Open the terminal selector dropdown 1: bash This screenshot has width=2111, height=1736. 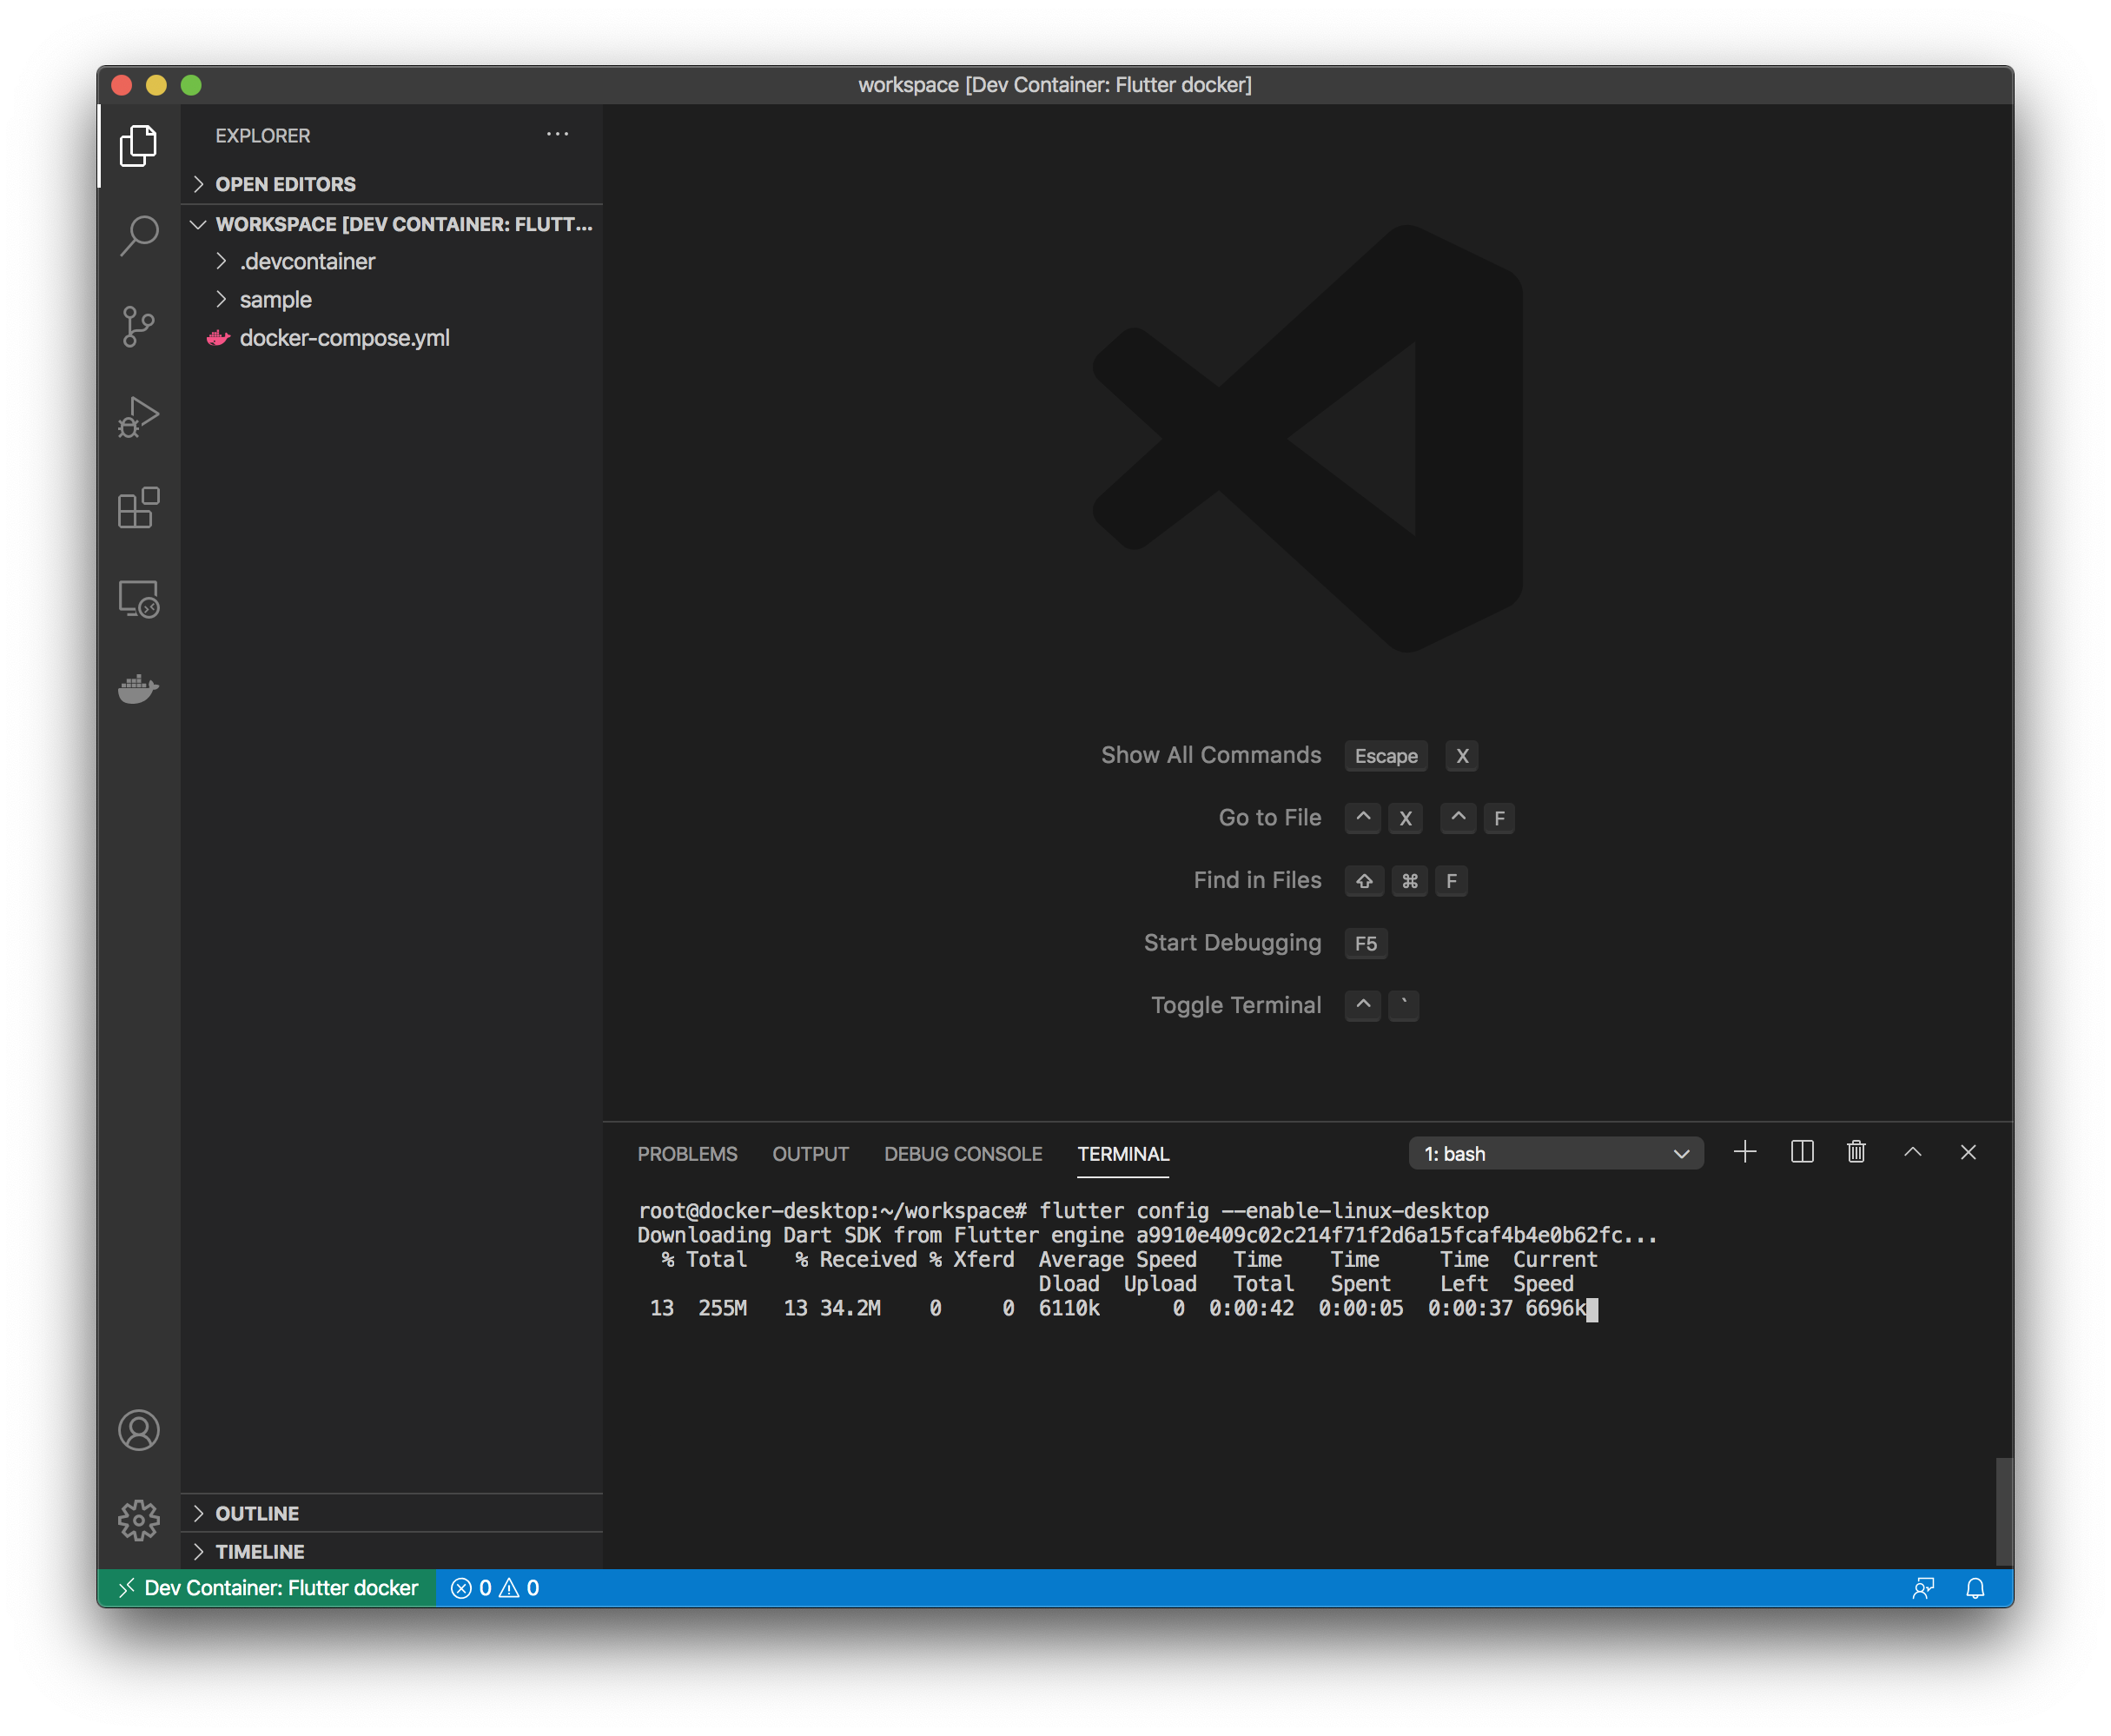coord(1556,1153)
